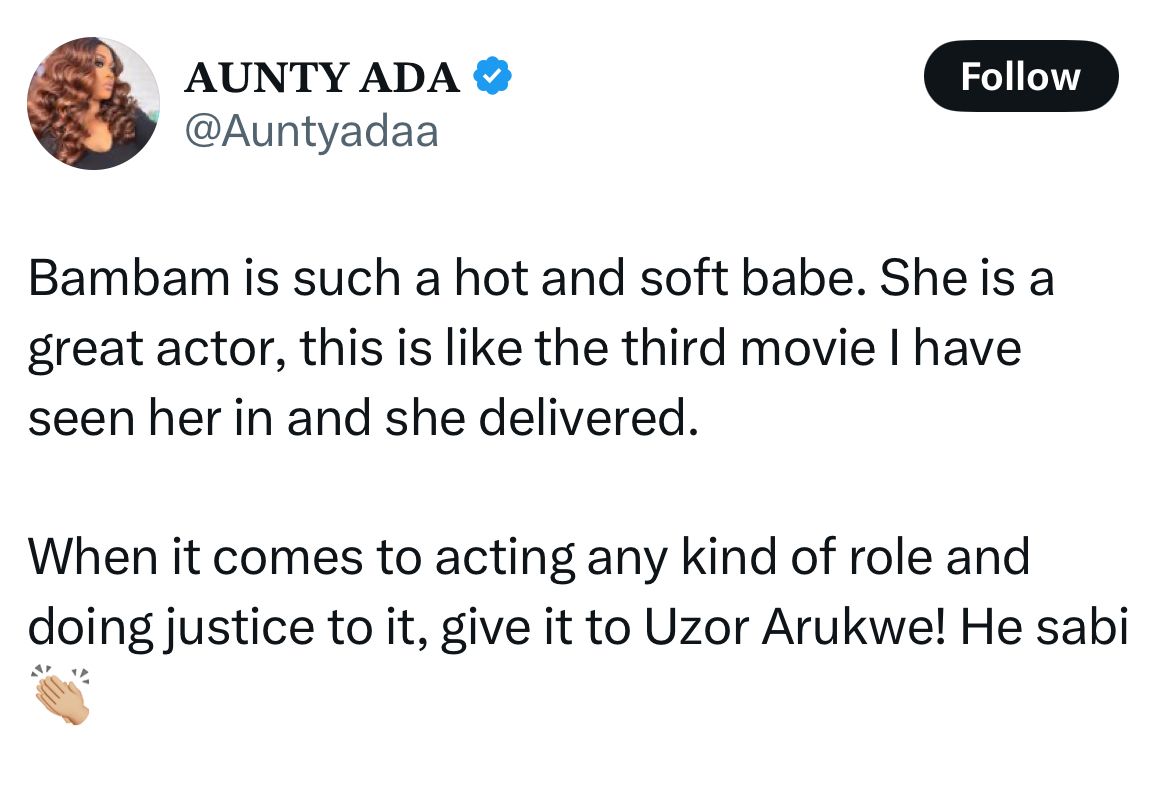1170x805 pixels.
Task: Click the word 'third' in the tweet
Action: [x=674, y=348]
